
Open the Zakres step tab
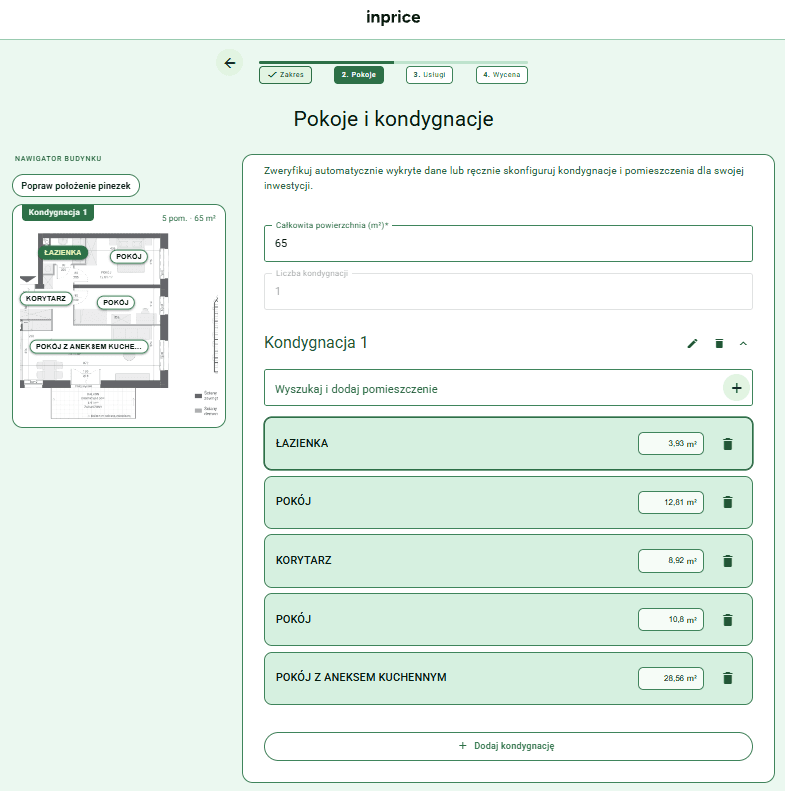pos(286,75)
